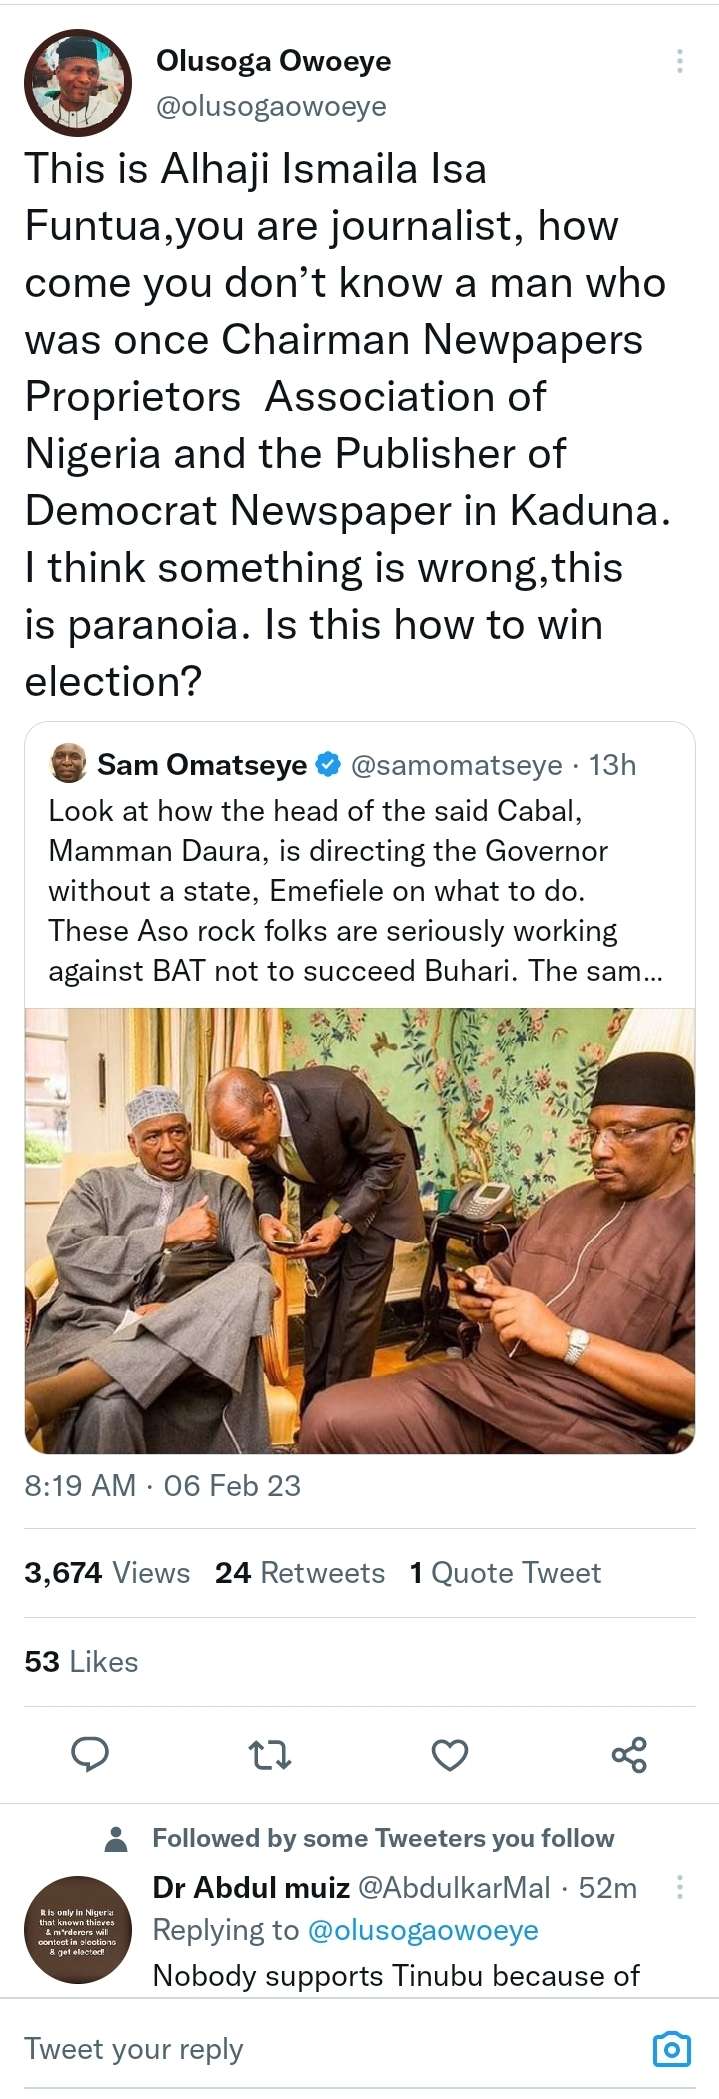Tap the retweet arrows icon
This screenshot has height=2099, width=719.
(269, 1754)
